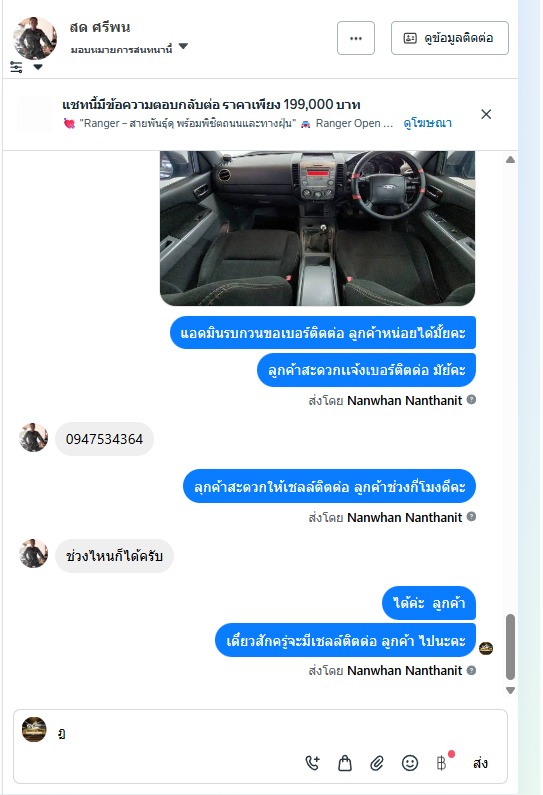Open the emoji smiley picker

point(410,763)
